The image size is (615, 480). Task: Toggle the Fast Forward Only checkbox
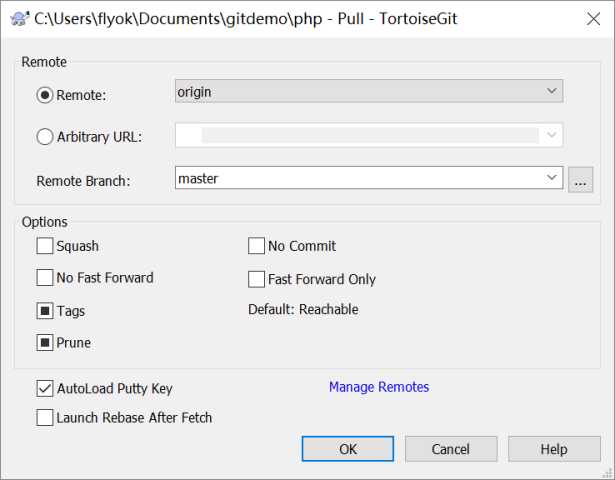point(256,279)
